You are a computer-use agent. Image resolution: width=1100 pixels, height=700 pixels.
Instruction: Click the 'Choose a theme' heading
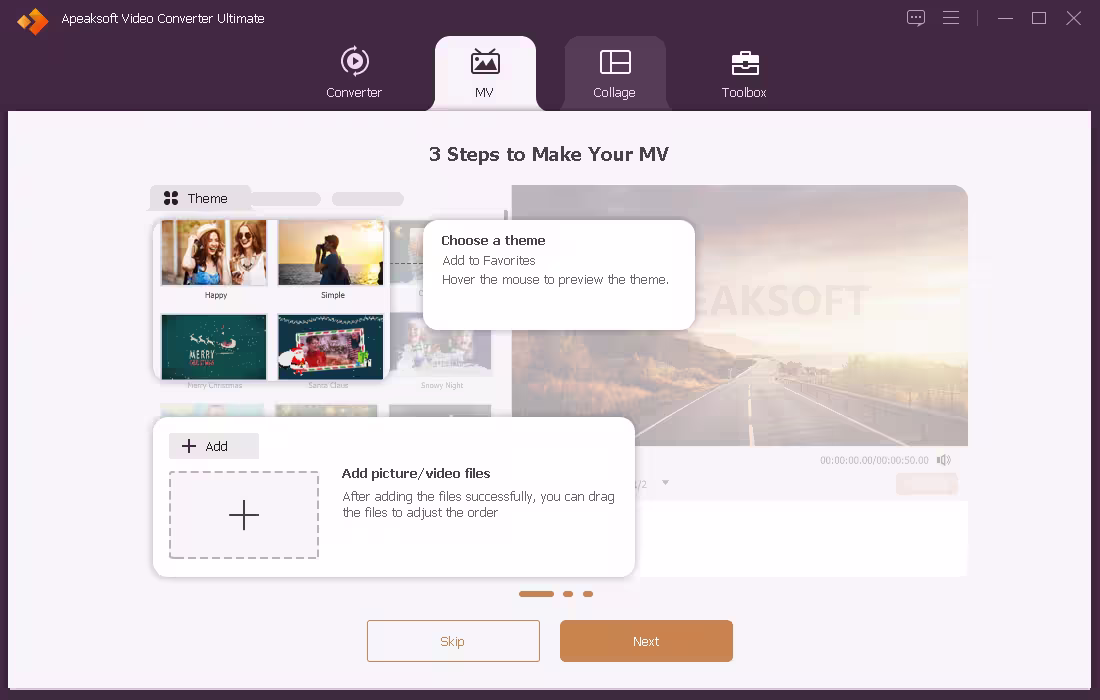click(x=493, y=241)
